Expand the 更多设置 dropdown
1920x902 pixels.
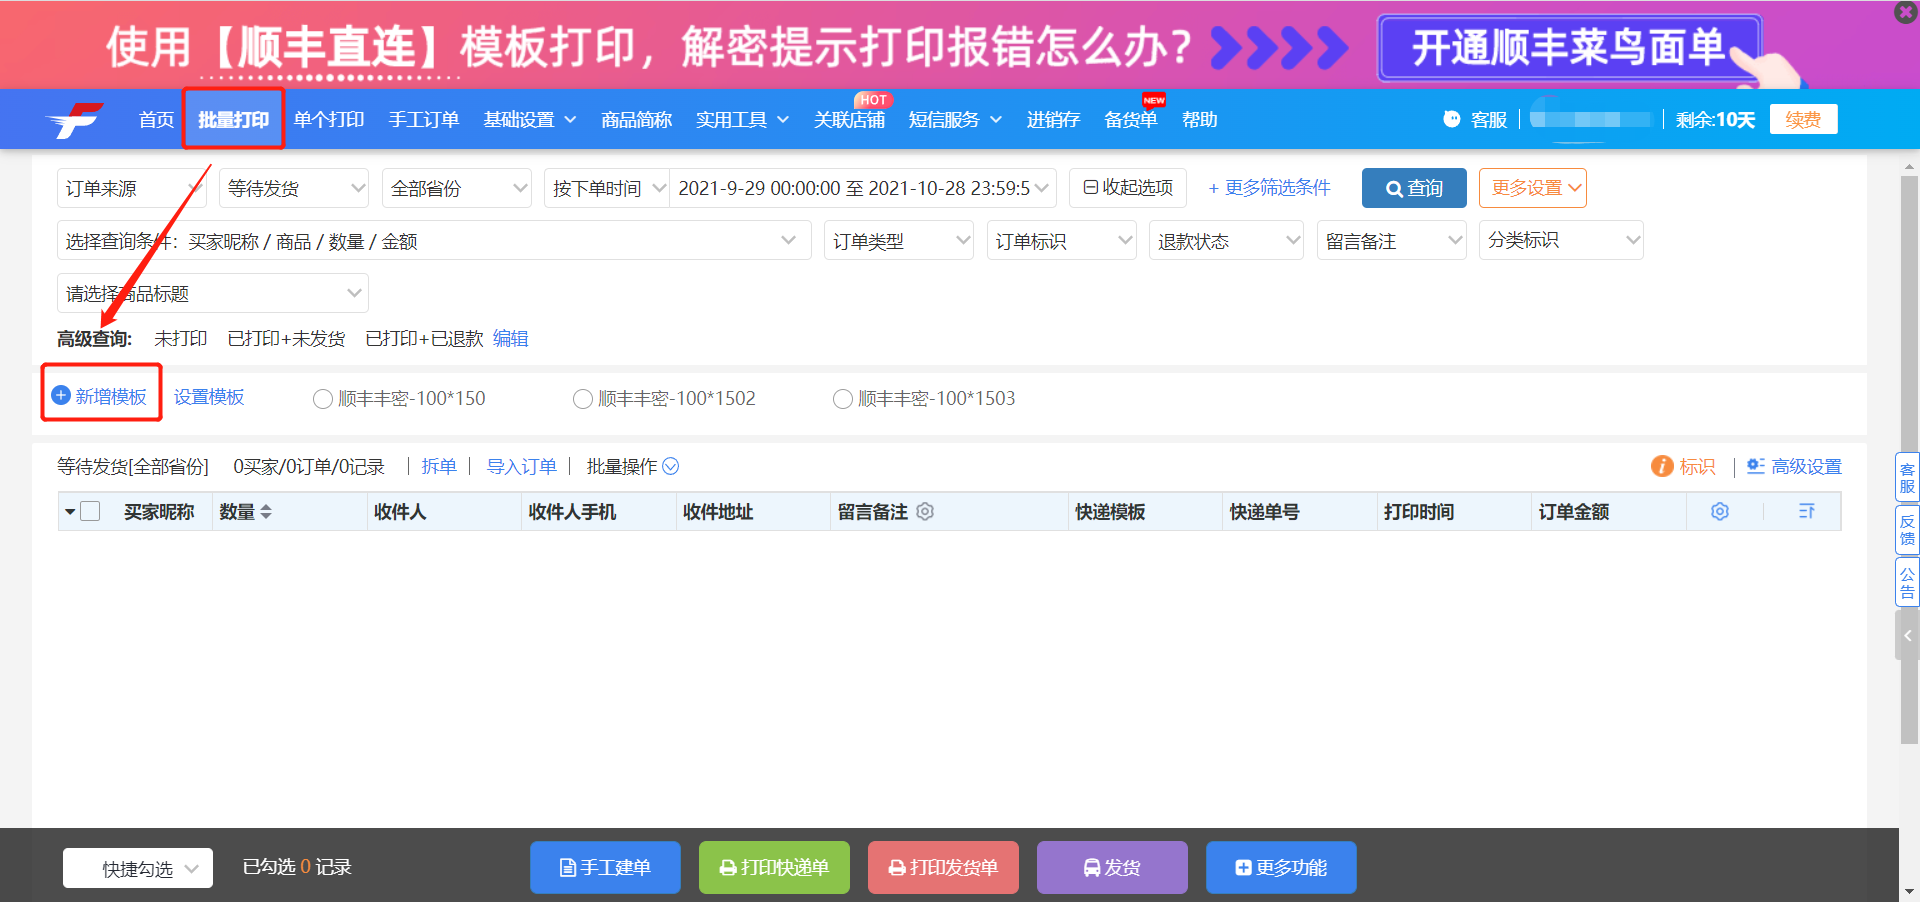[1532, 188]
